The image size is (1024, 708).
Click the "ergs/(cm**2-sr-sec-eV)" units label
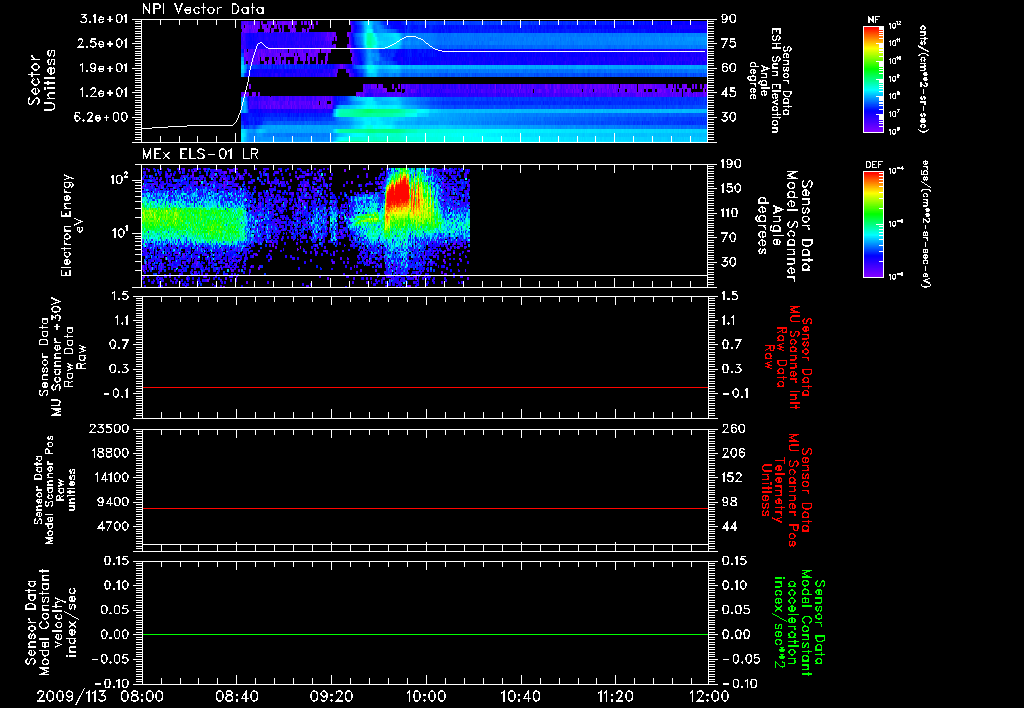click(x=924, y=223)
